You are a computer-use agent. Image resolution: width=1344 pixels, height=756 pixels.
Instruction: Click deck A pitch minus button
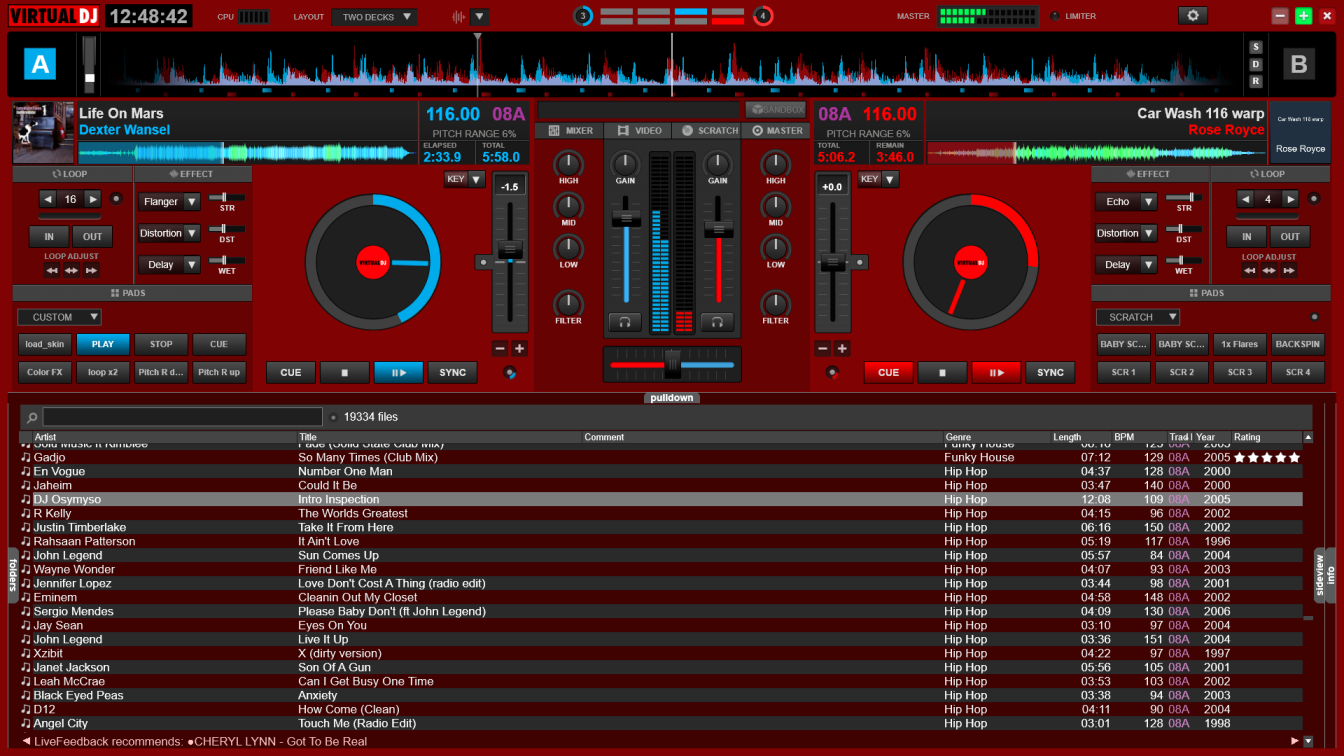coord(500,349)
